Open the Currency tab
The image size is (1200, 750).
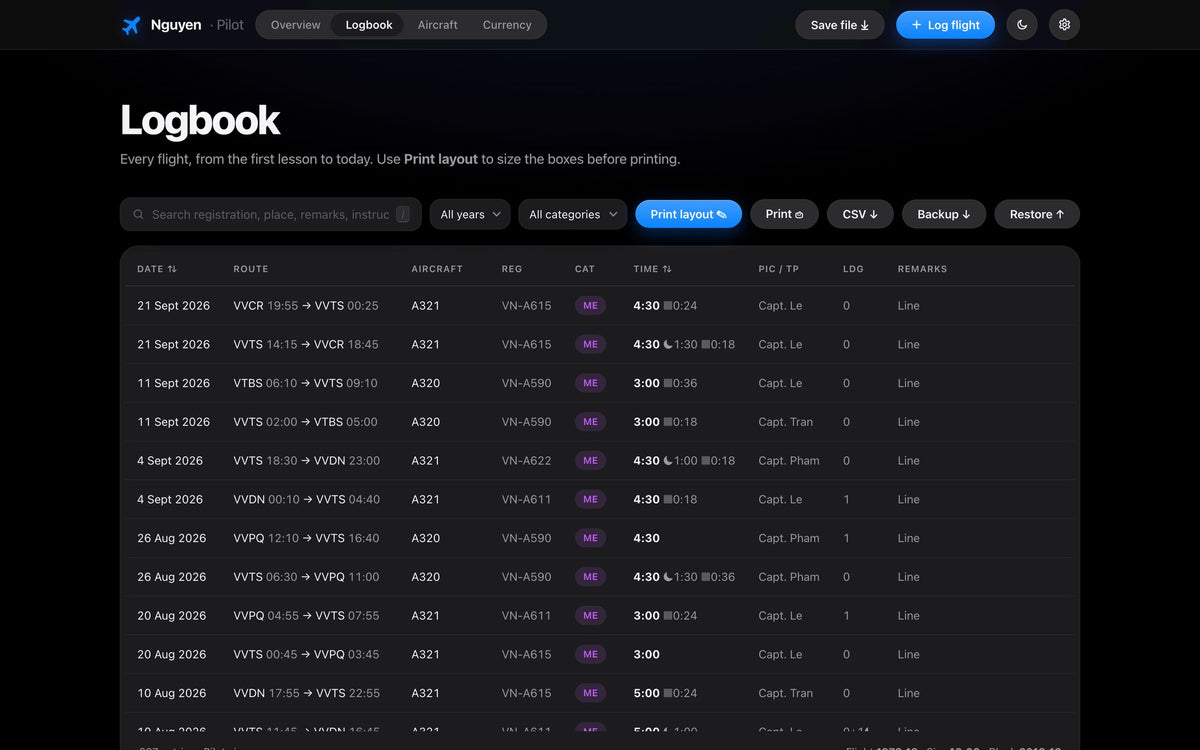point(507,25)
